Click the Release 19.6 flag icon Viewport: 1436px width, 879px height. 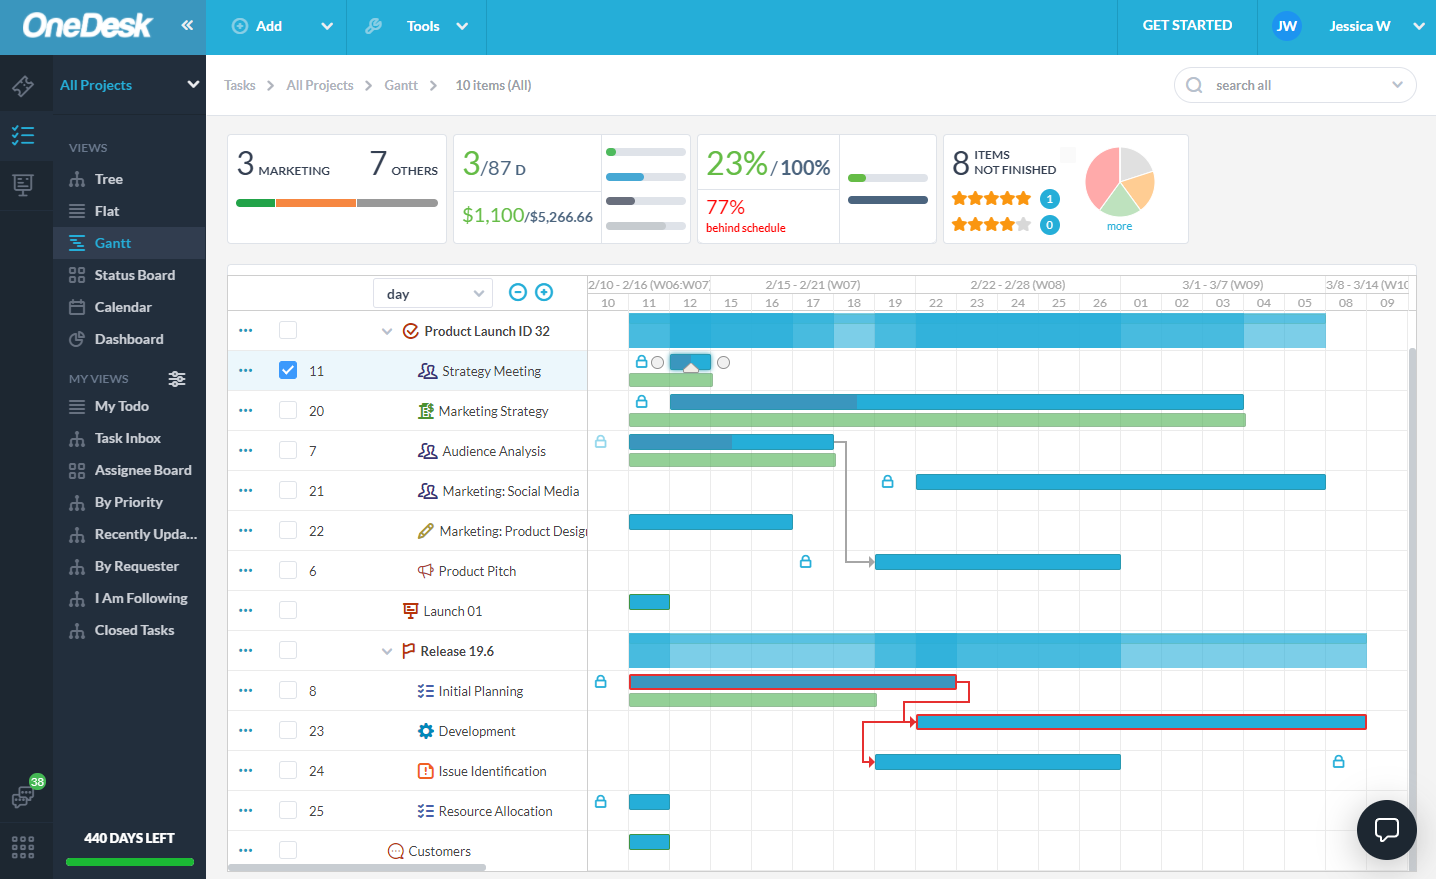408,651
